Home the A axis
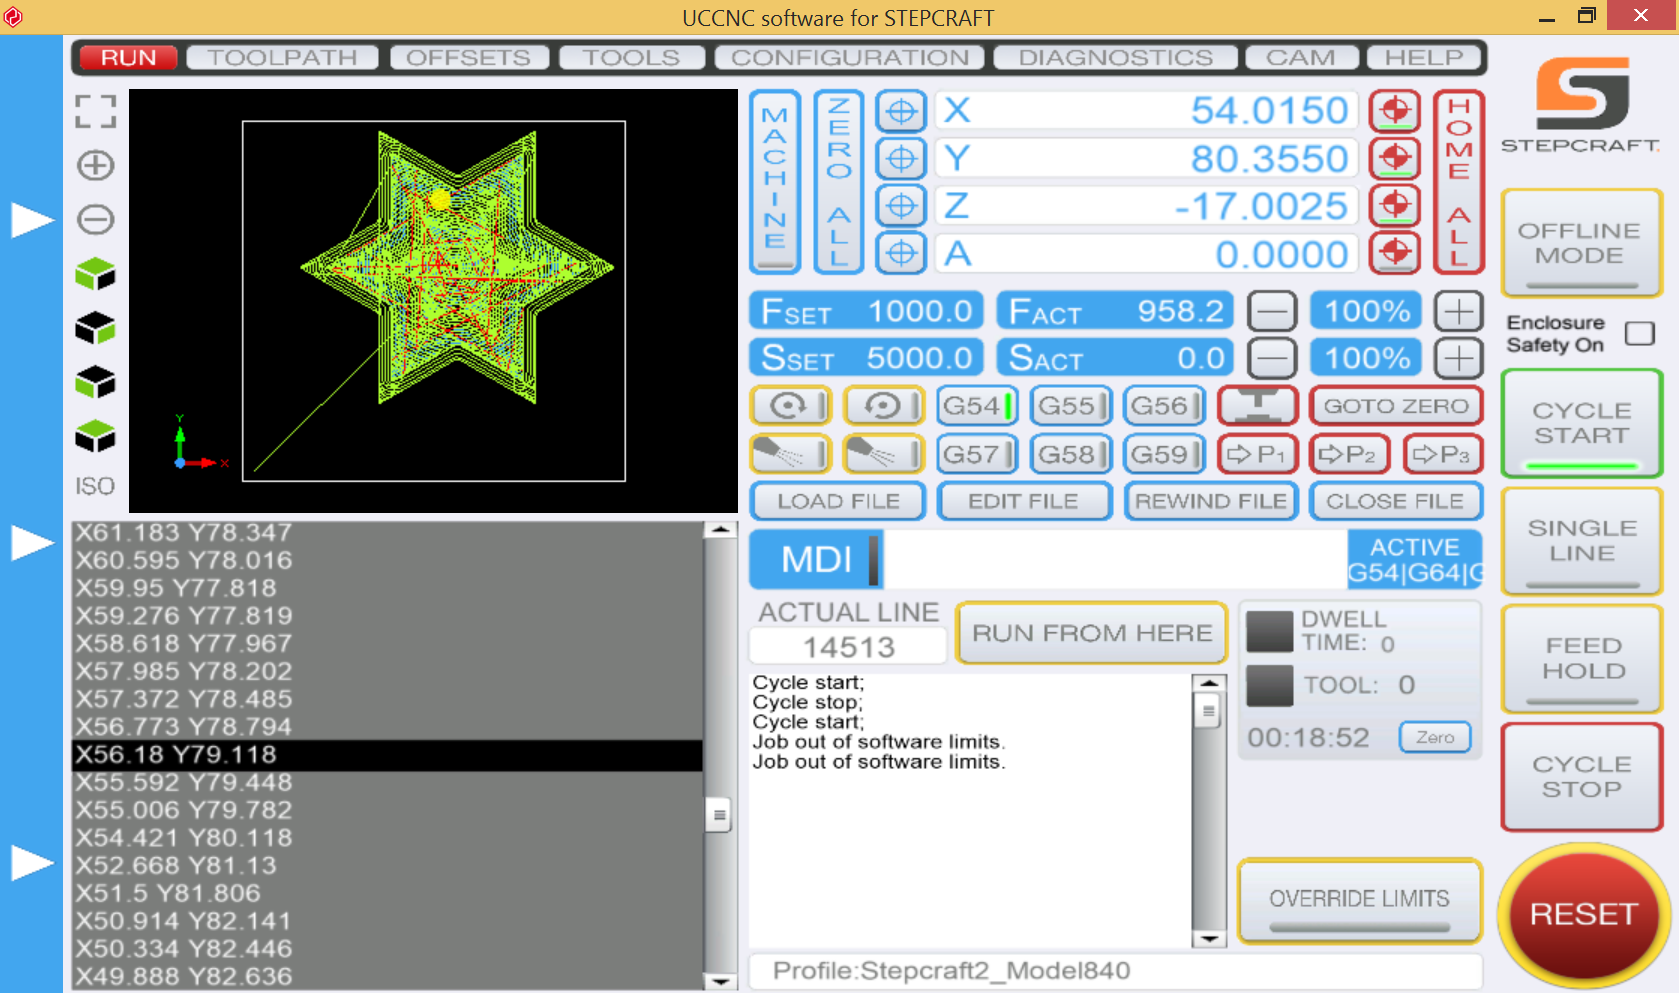Image resolution: width=1679 pixels, height=993 pixels. (x=1395, y=253)
